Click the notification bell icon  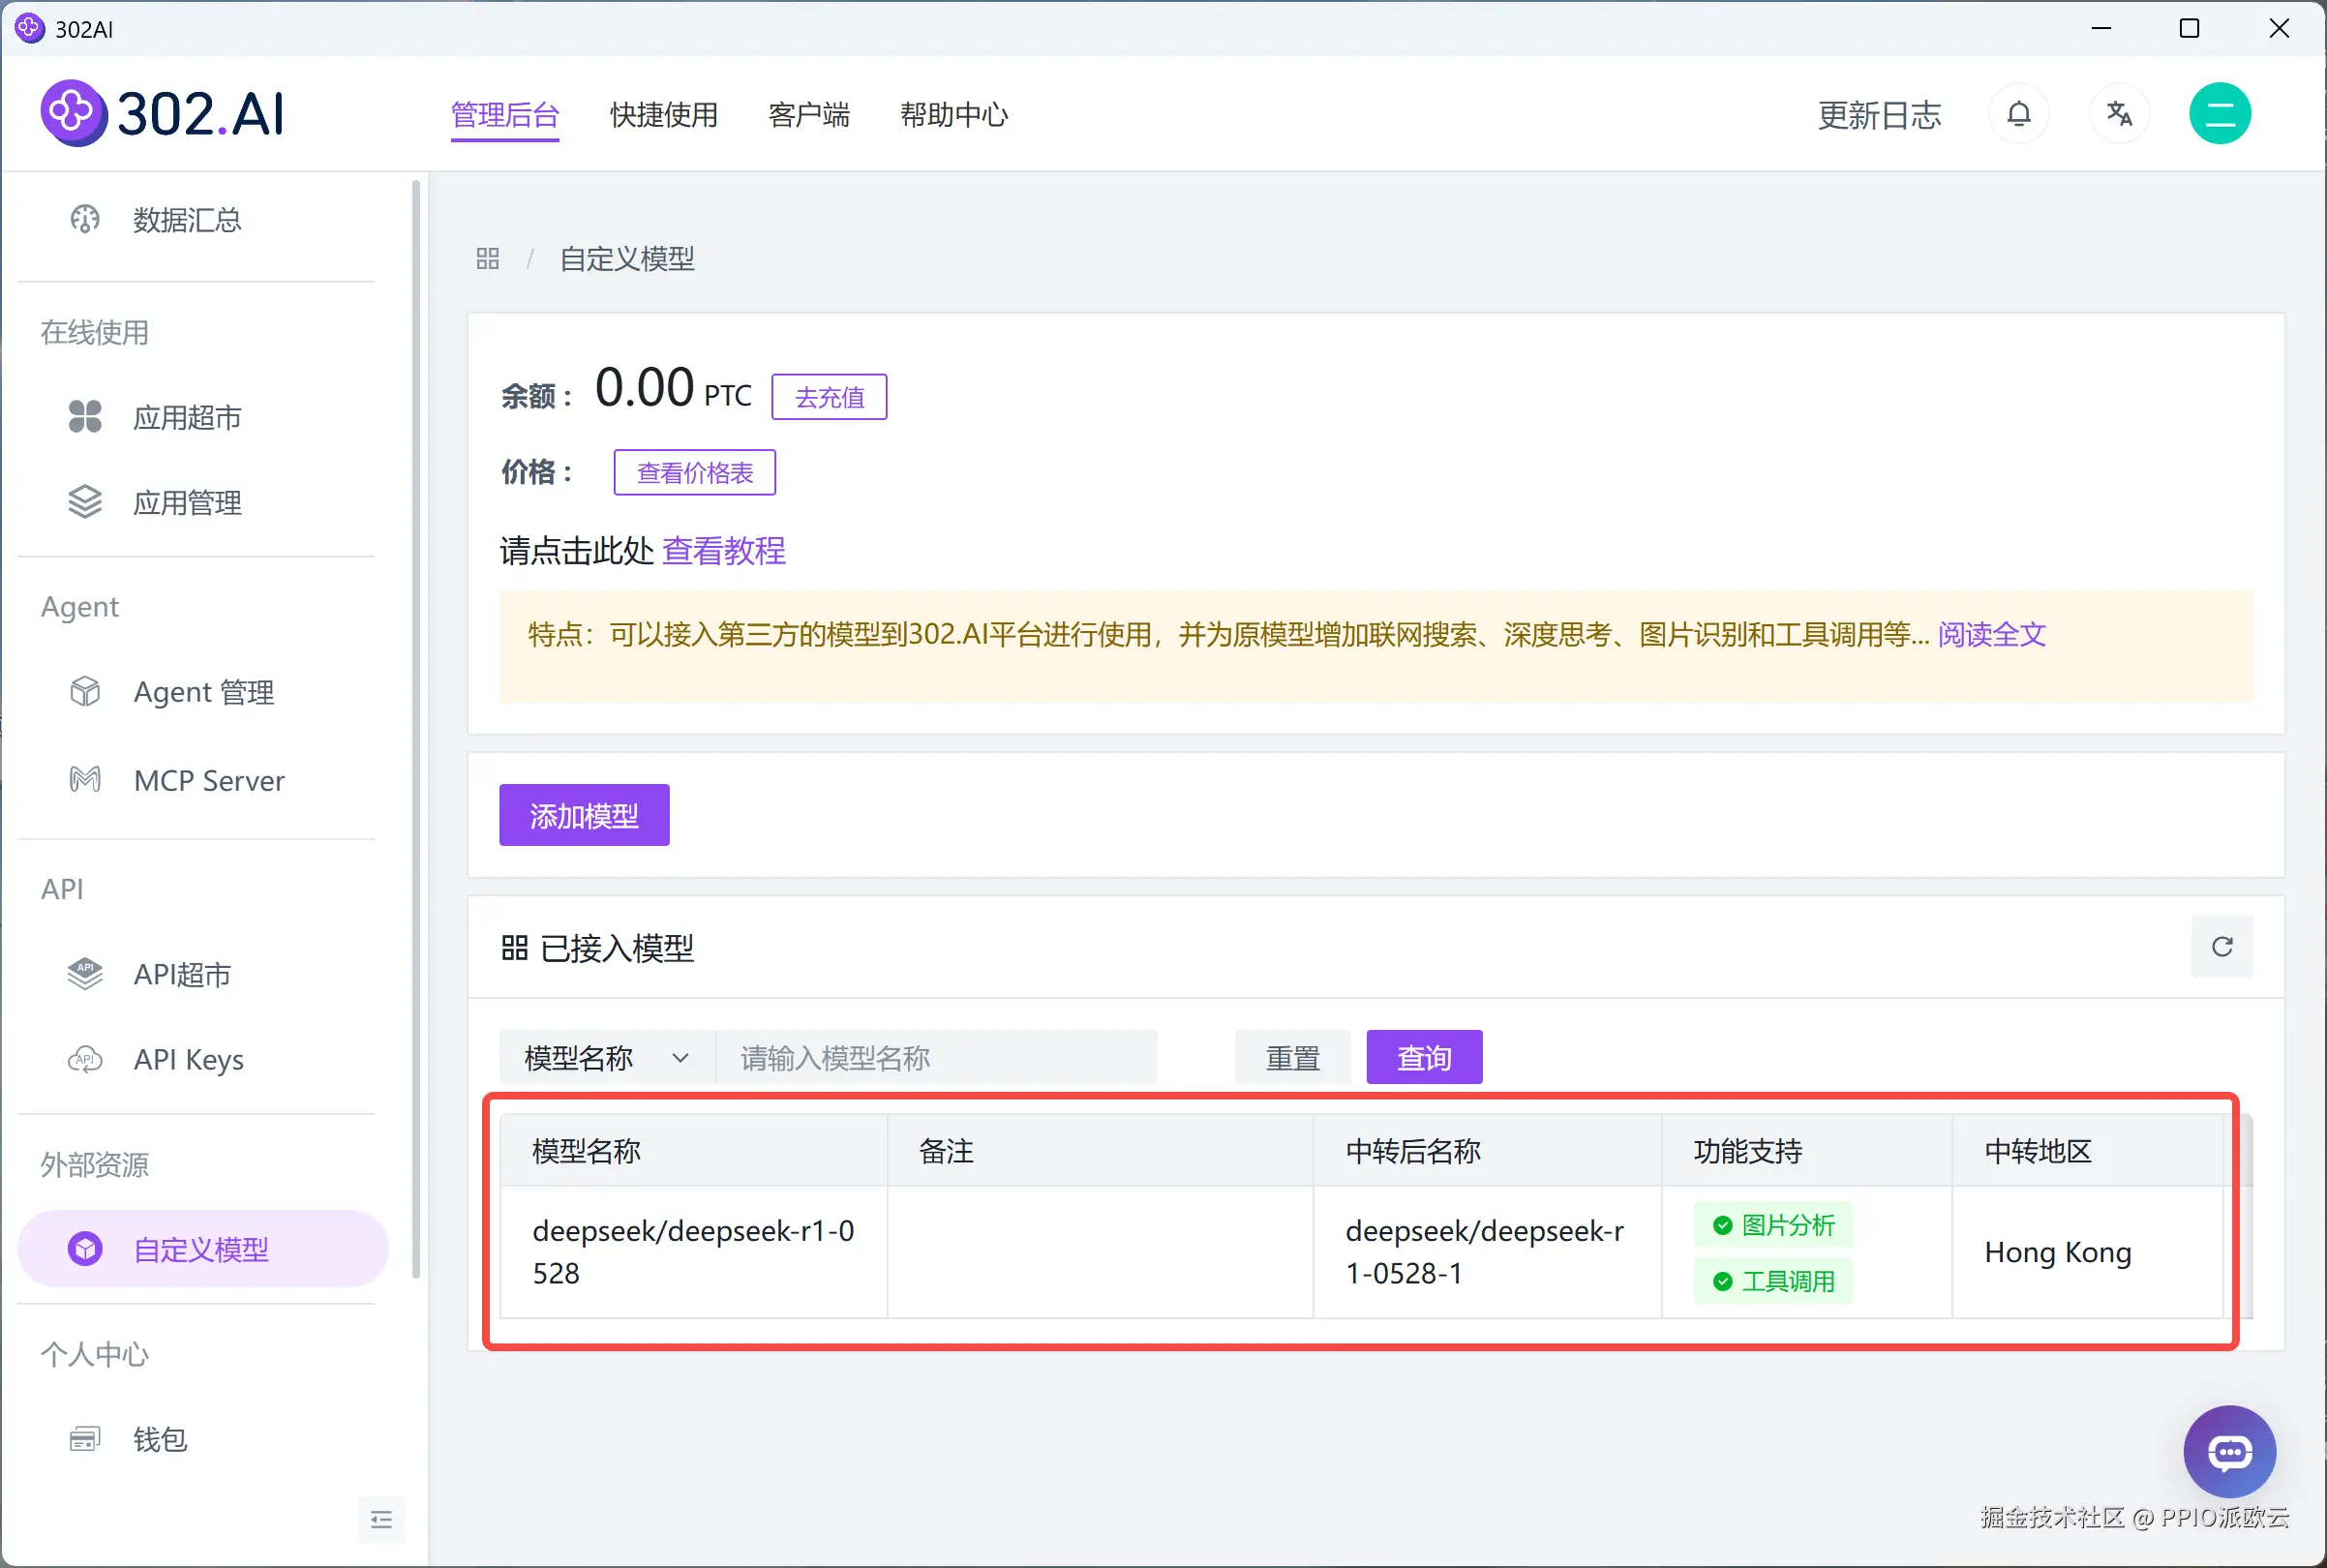coord(2018,114)
